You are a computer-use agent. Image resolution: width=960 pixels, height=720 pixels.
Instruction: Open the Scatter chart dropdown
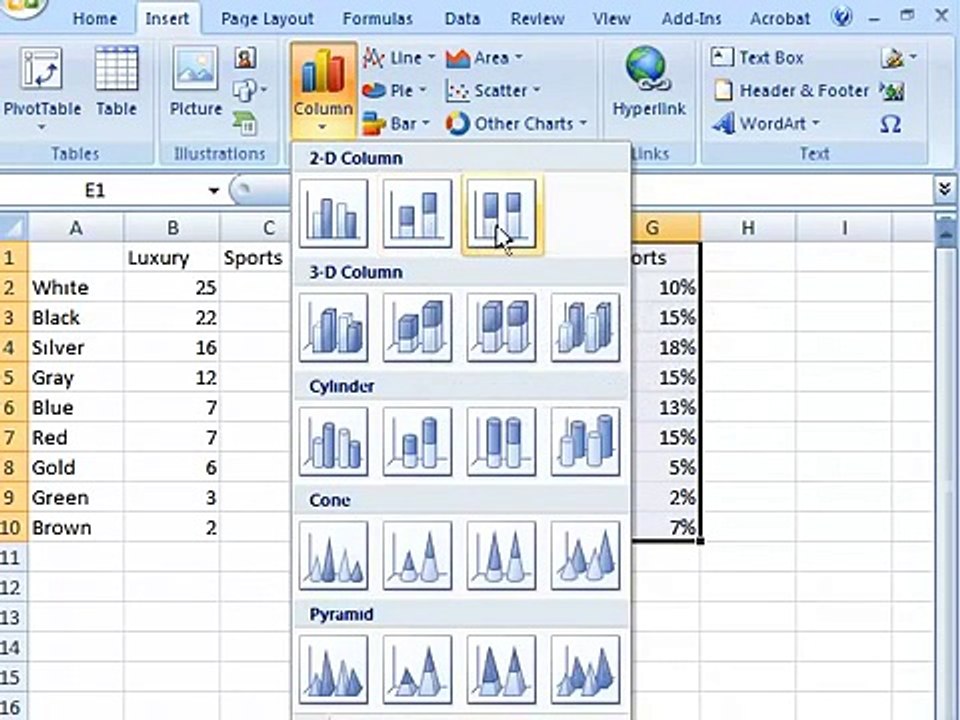(x=493, y=91)
